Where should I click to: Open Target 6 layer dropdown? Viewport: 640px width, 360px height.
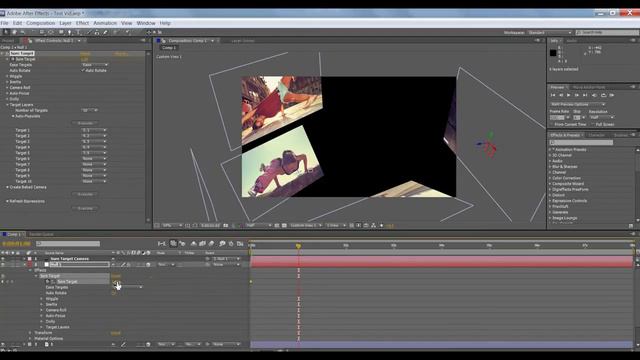click(x=94, y=159)
